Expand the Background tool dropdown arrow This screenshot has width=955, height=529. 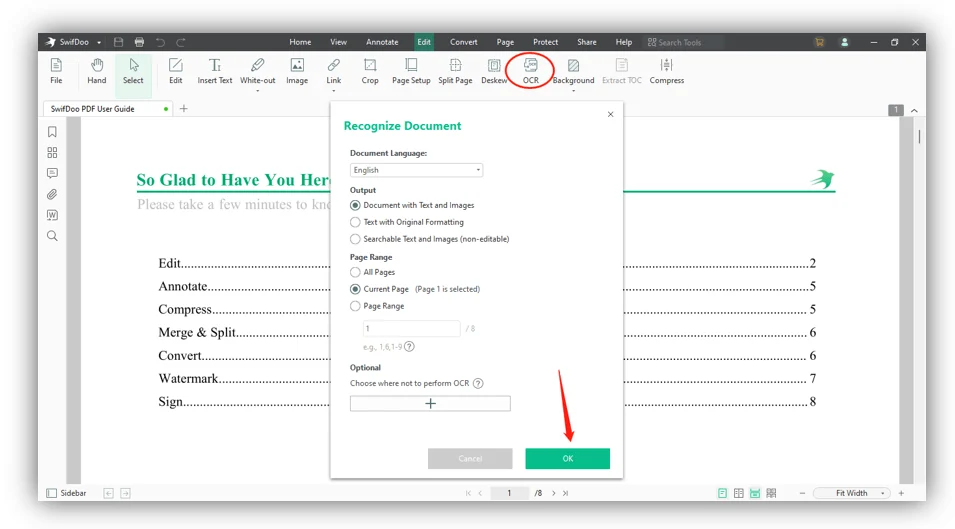(x=573, y=91)
